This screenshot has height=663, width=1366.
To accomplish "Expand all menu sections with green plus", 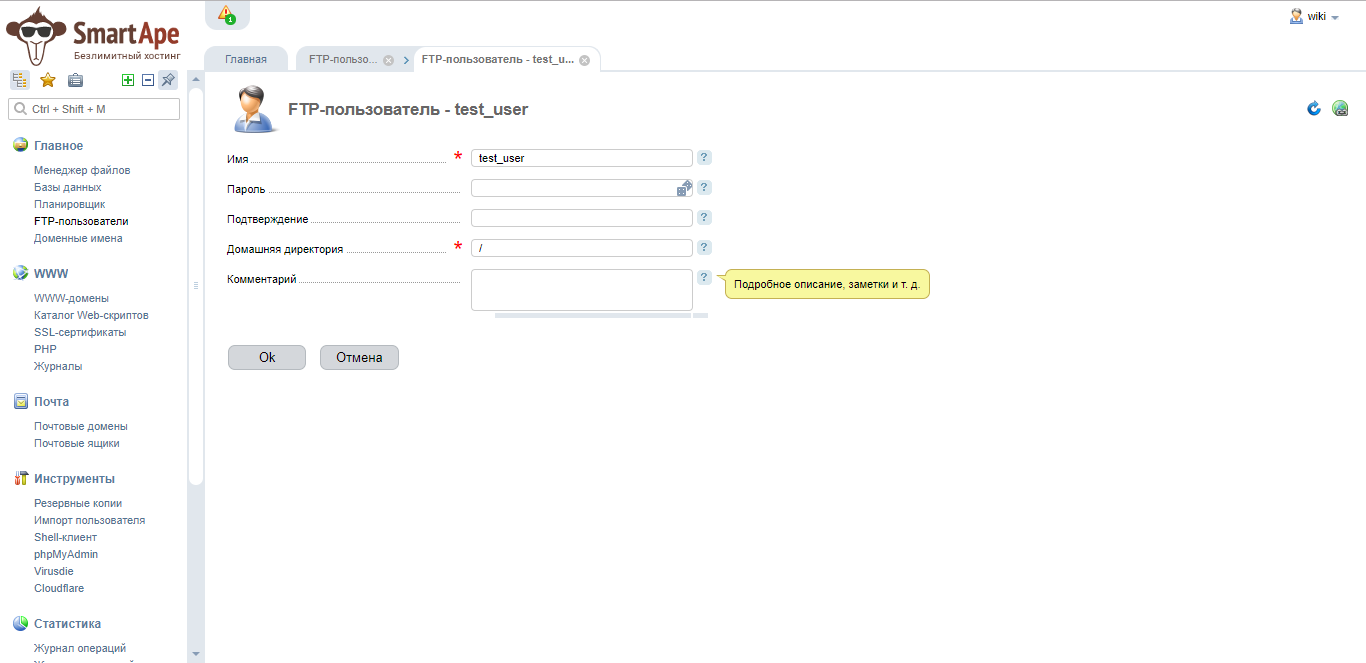I will (128, 81).
